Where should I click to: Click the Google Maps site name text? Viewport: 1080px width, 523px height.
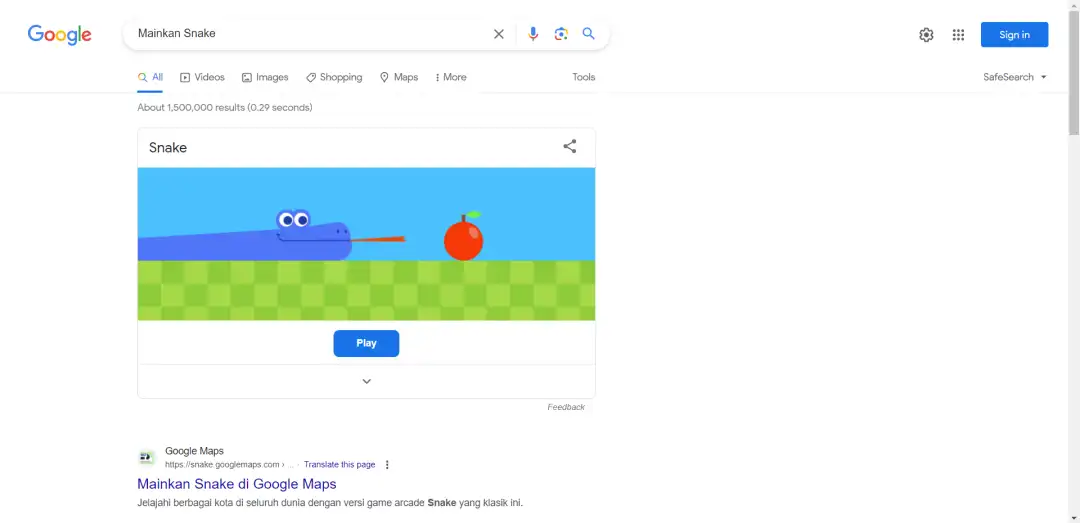[194, 451]
